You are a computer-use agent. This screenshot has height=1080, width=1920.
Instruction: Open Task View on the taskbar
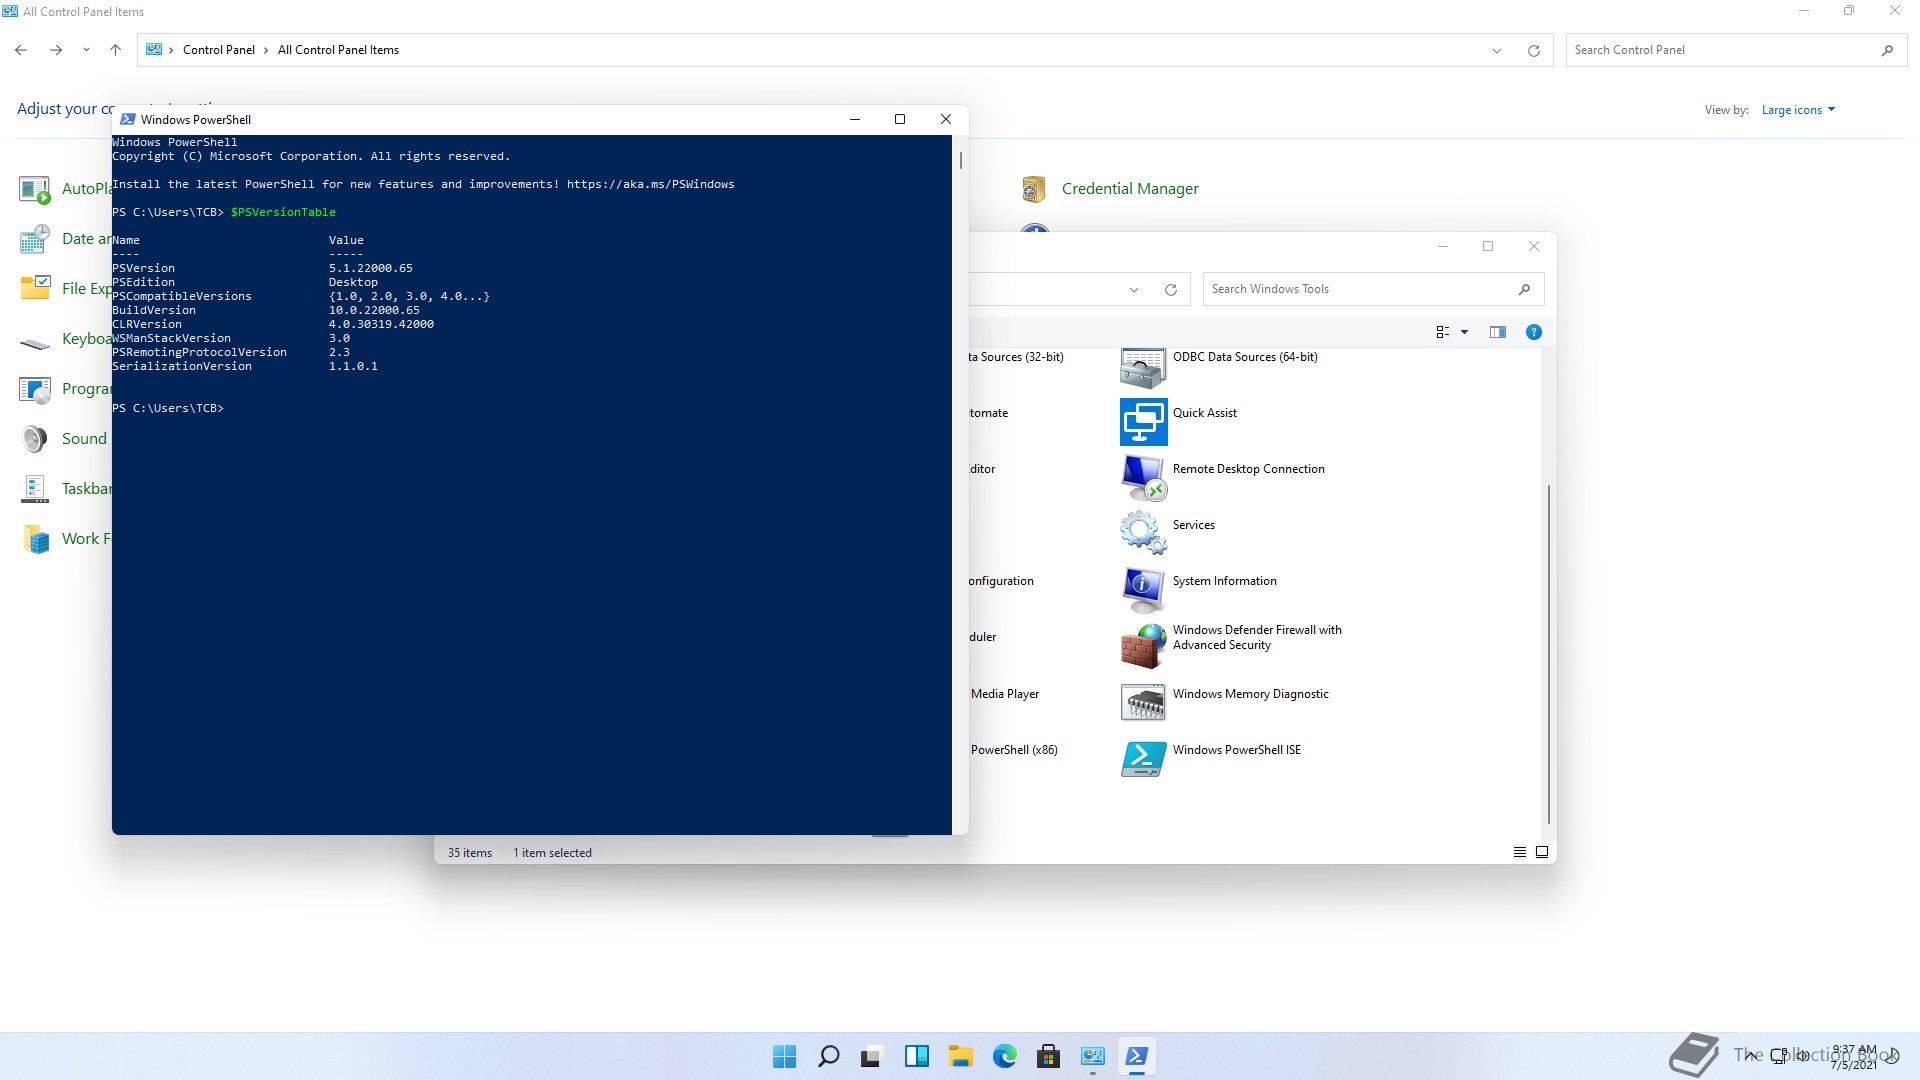[873, 1056]
